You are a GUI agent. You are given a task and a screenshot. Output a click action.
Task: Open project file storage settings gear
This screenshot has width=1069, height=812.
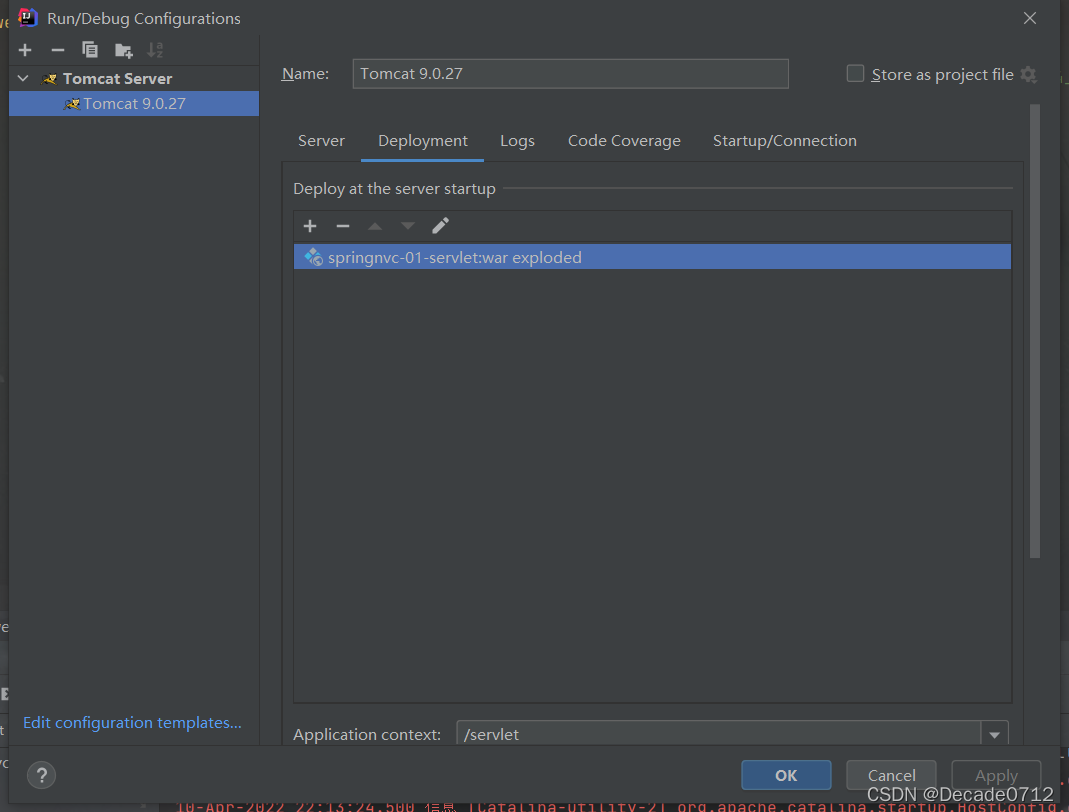point(1029,74)
